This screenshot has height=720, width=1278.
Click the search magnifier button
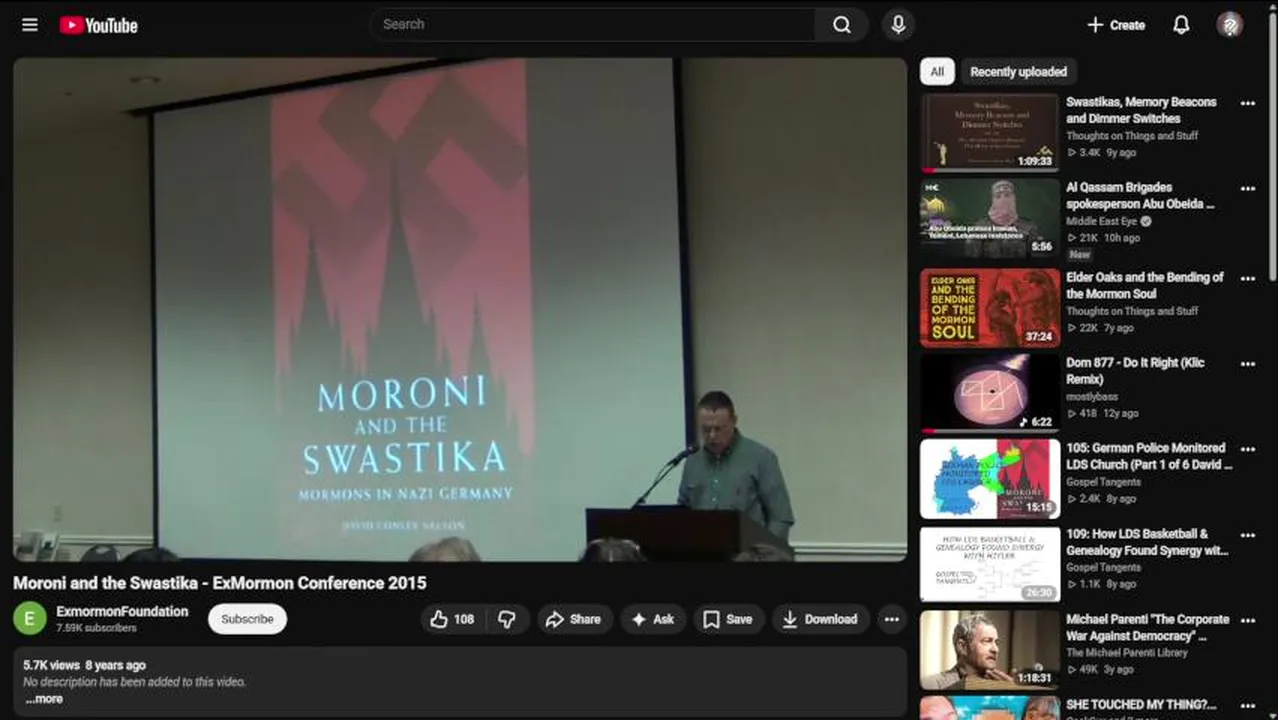click(842, 25)
